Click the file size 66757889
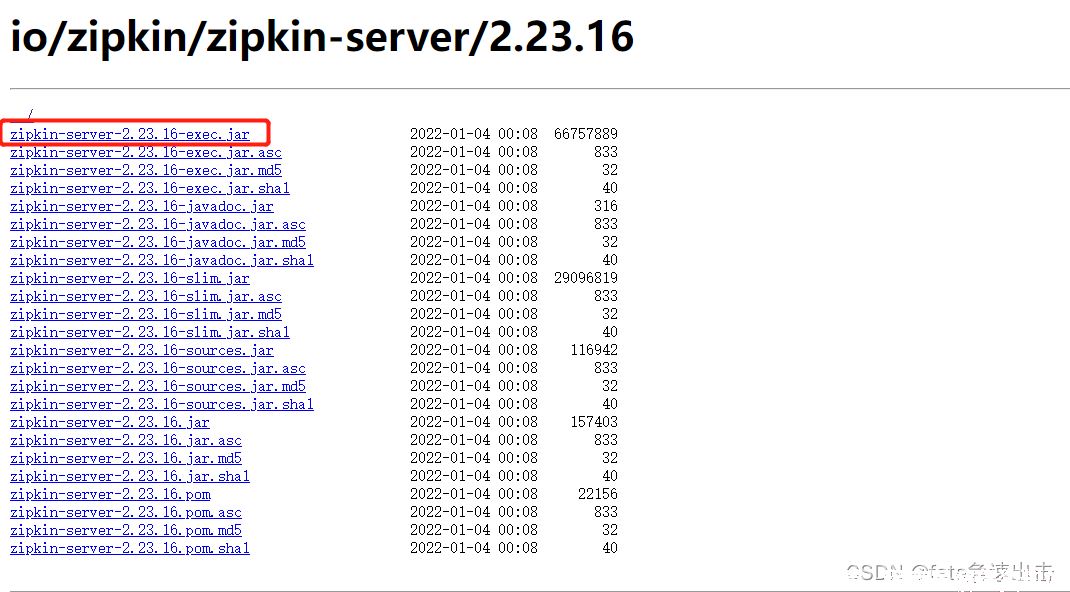The width and height of the screenshot is (1070, 592). (x=585, y=134)
